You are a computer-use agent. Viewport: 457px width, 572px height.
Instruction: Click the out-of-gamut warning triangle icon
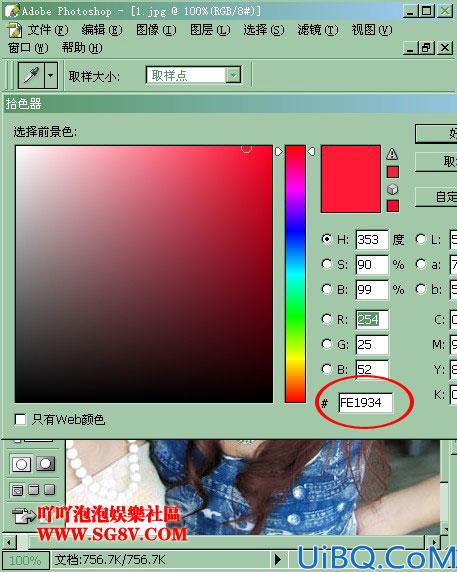click(392, 154)
